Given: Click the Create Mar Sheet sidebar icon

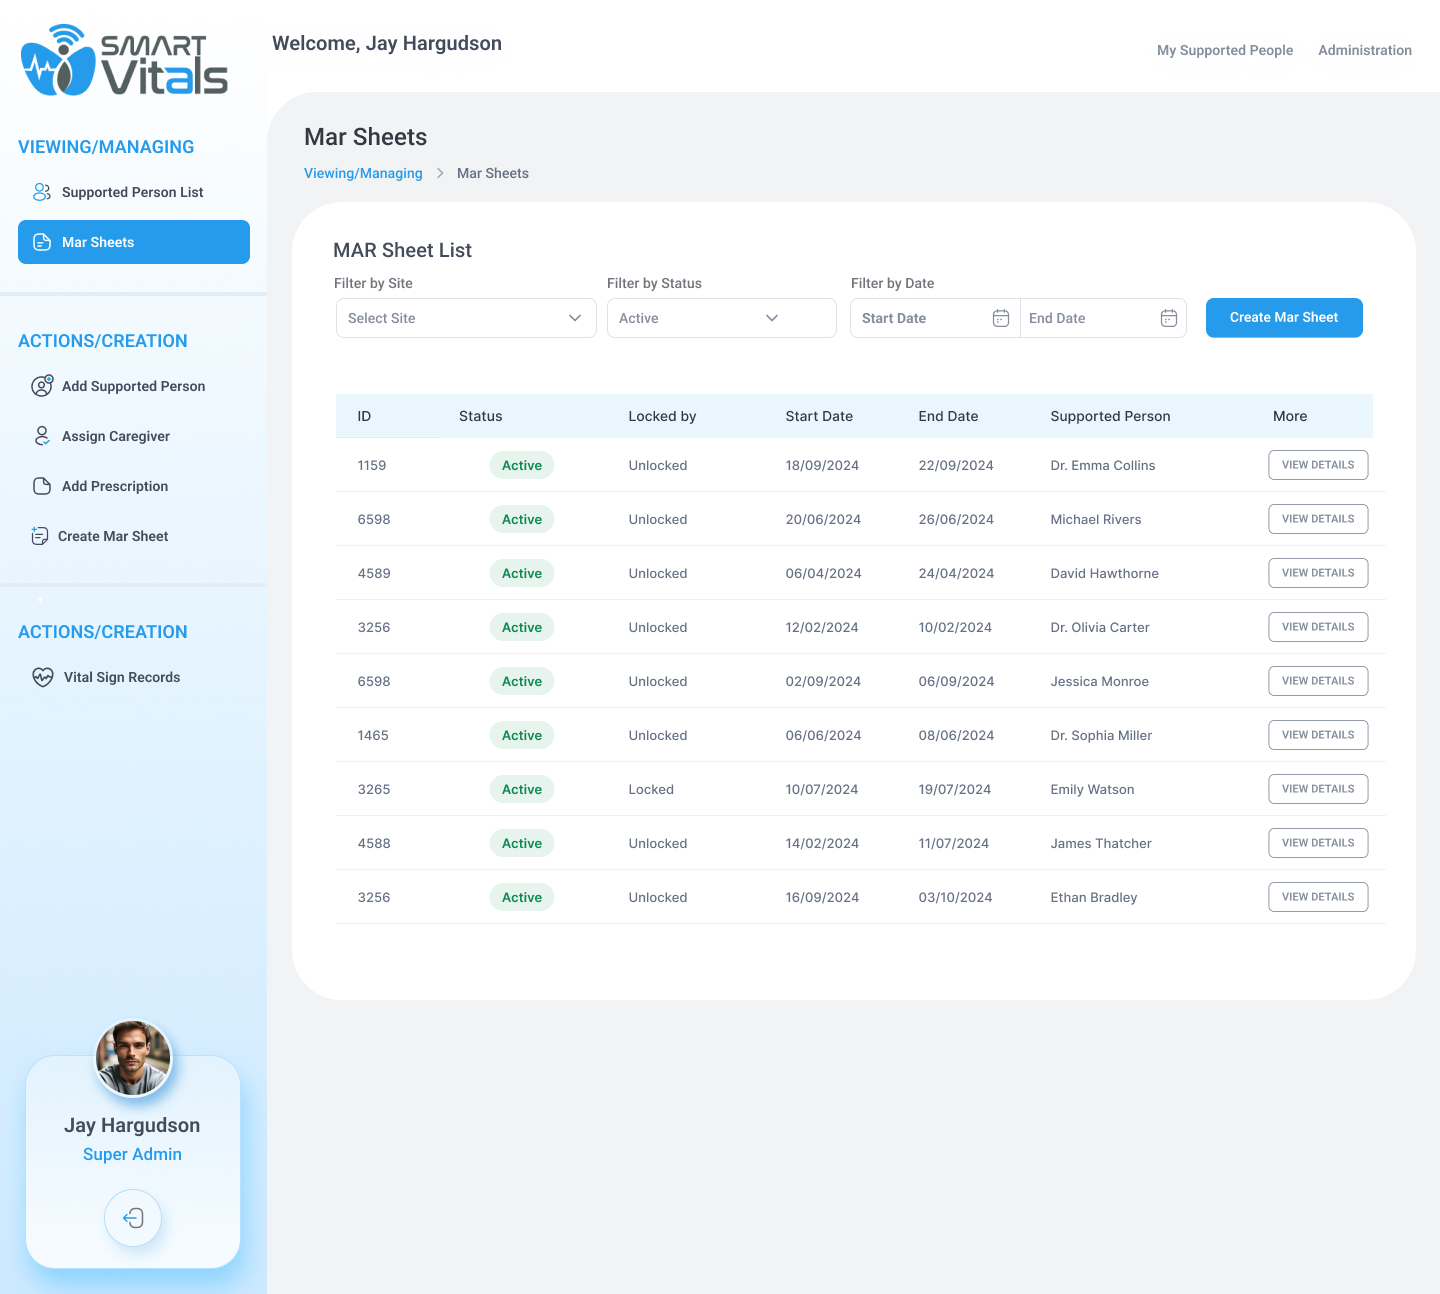Looking at the screenshot, I should click(x=40, y=536).
